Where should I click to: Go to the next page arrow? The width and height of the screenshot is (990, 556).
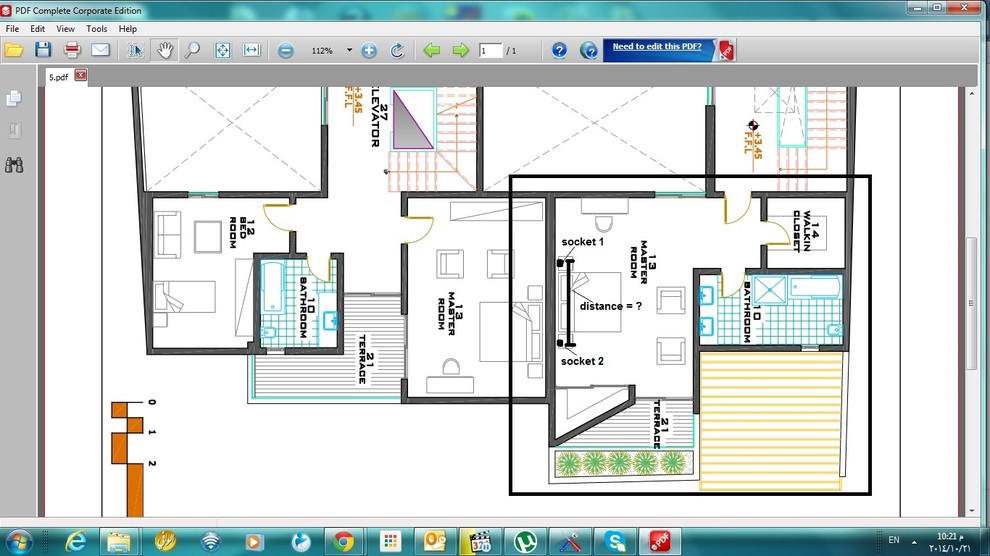pos(460,50)
